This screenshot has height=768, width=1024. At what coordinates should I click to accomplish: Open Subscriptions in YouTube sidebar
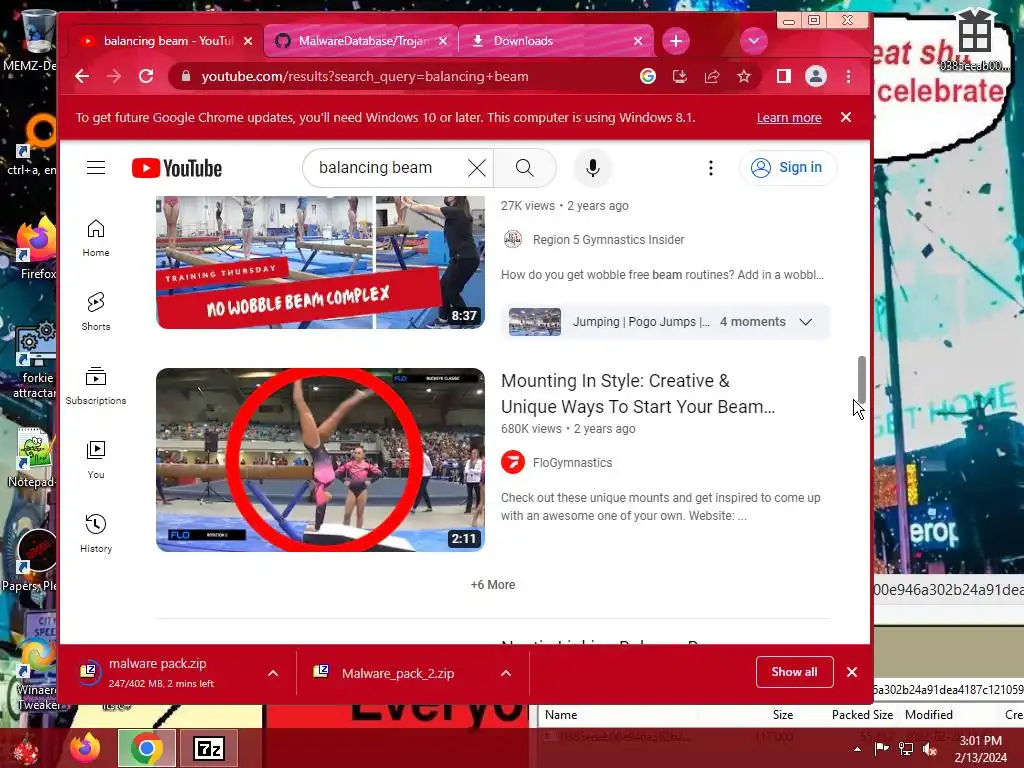96,385
